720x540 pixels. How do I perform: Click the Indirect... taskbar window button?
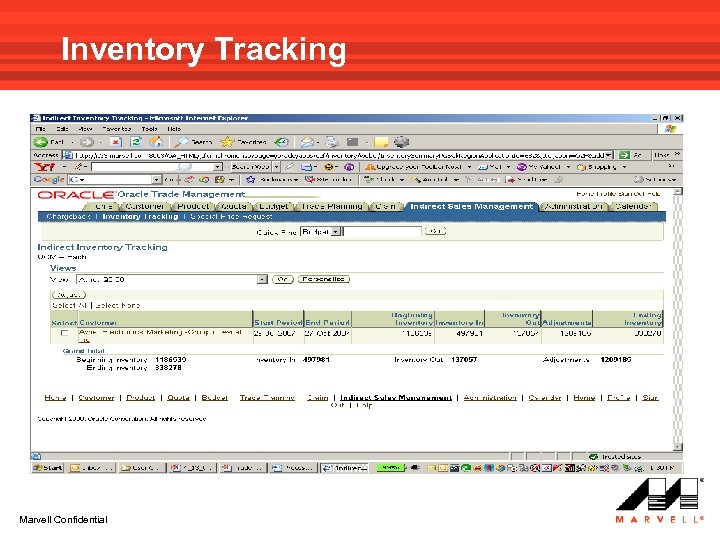point(344,468)
